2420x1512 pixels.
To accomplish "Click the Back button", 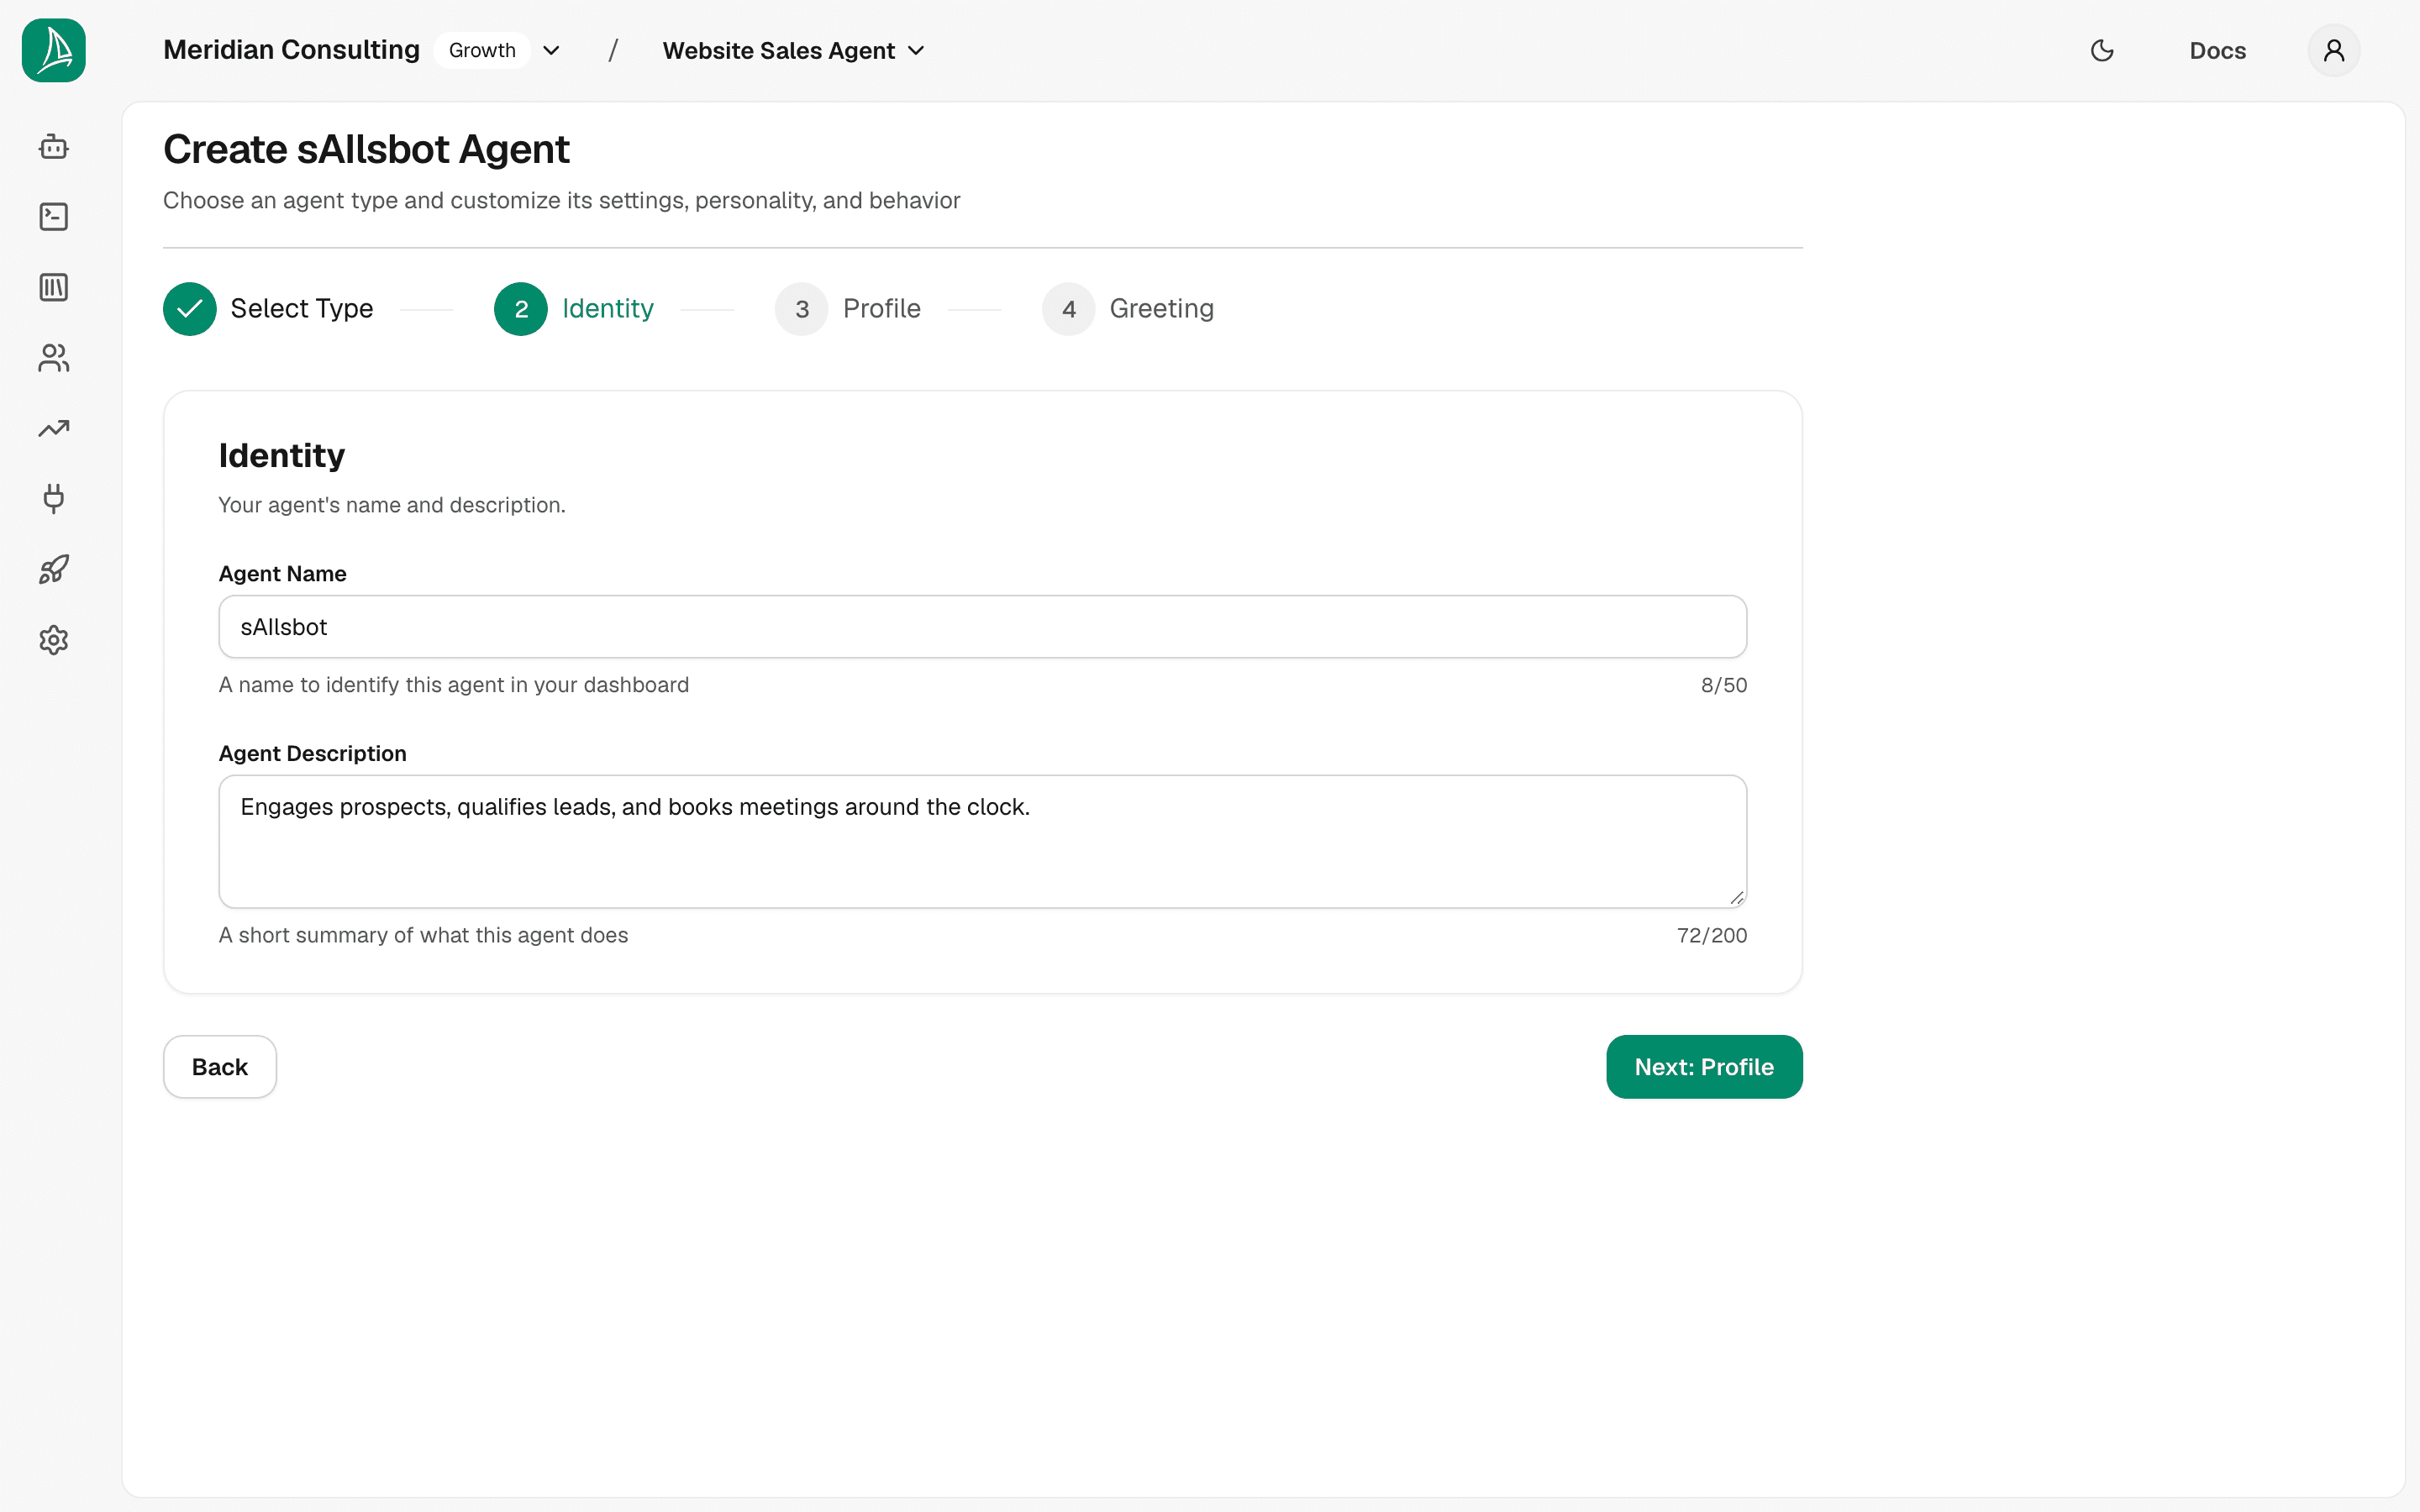I will pos(220,1067).
